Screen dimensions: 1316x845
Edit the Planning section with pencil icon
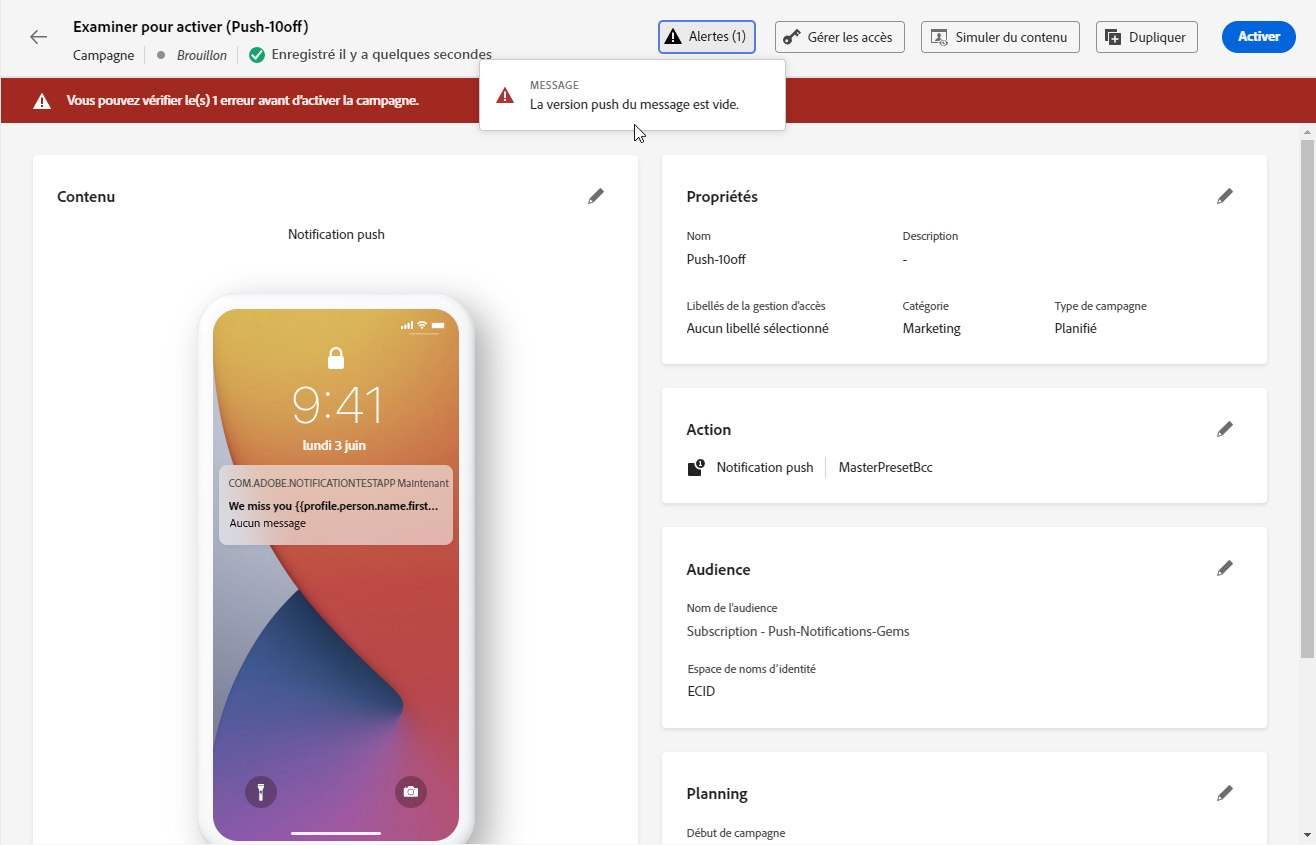[1225, 793]
